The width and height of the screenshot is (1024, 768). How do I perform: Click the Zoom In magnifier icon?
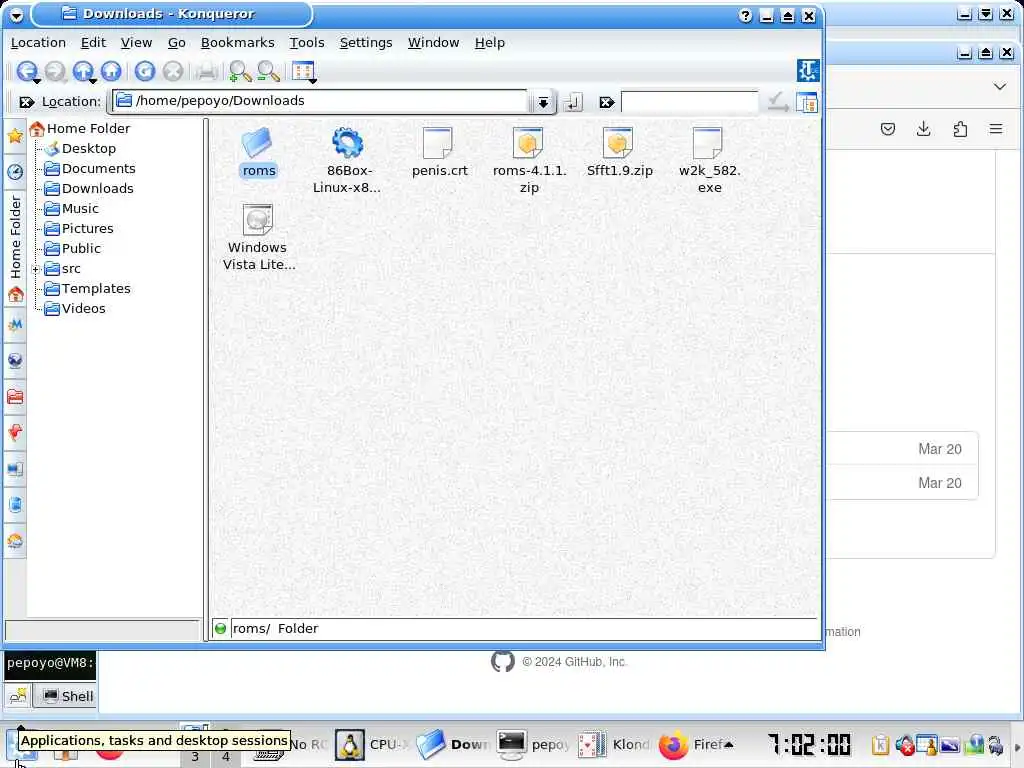(240, 71)
